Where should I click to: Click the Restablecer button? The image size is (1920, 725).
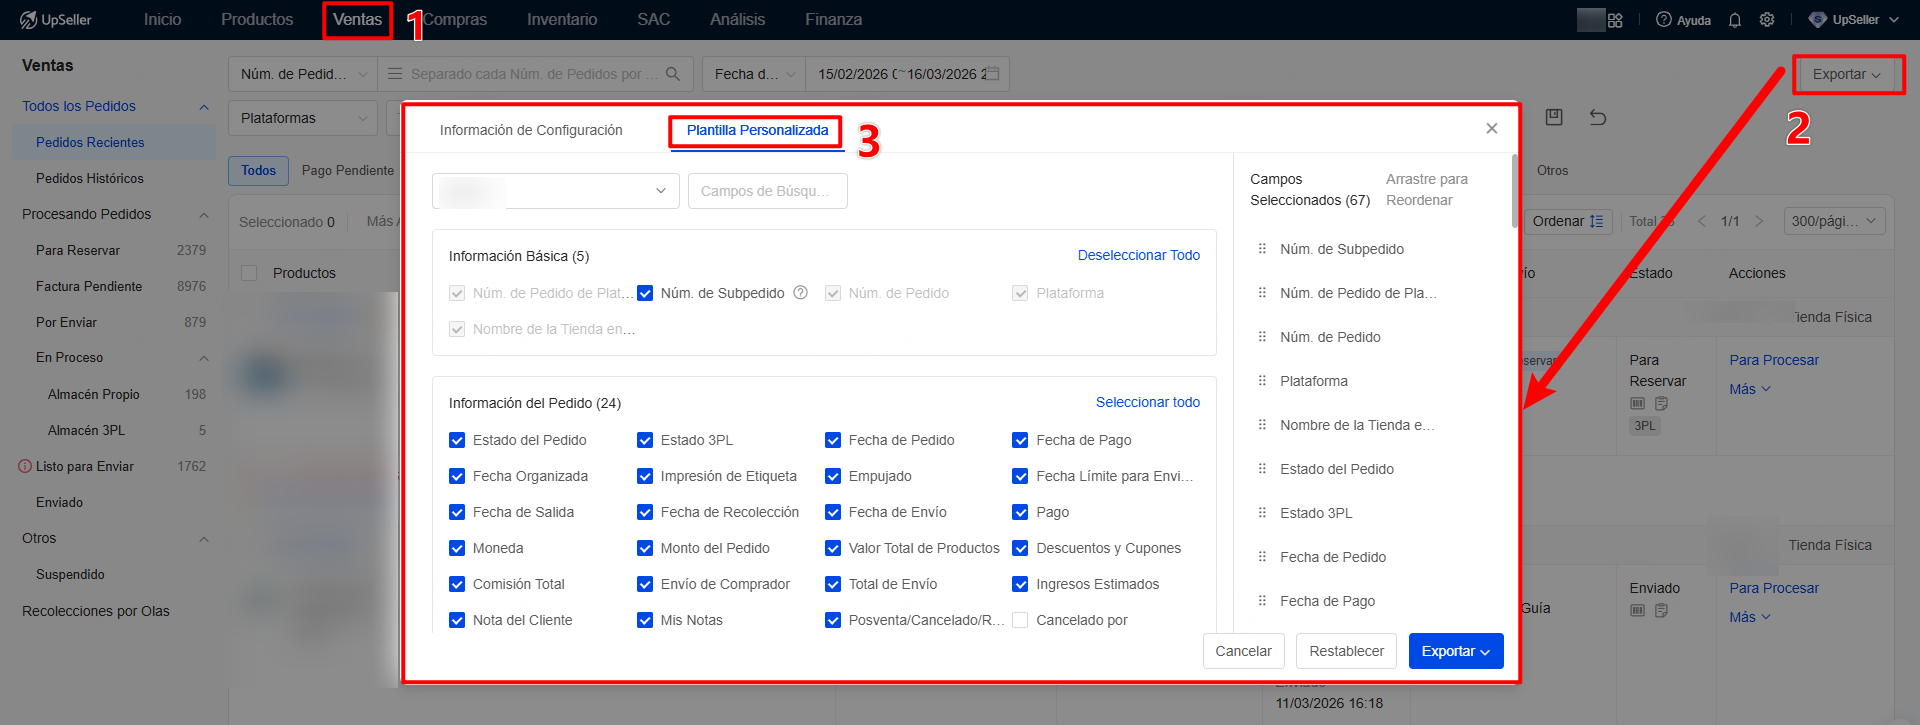pyautogui.click(x=1346, y=651)
